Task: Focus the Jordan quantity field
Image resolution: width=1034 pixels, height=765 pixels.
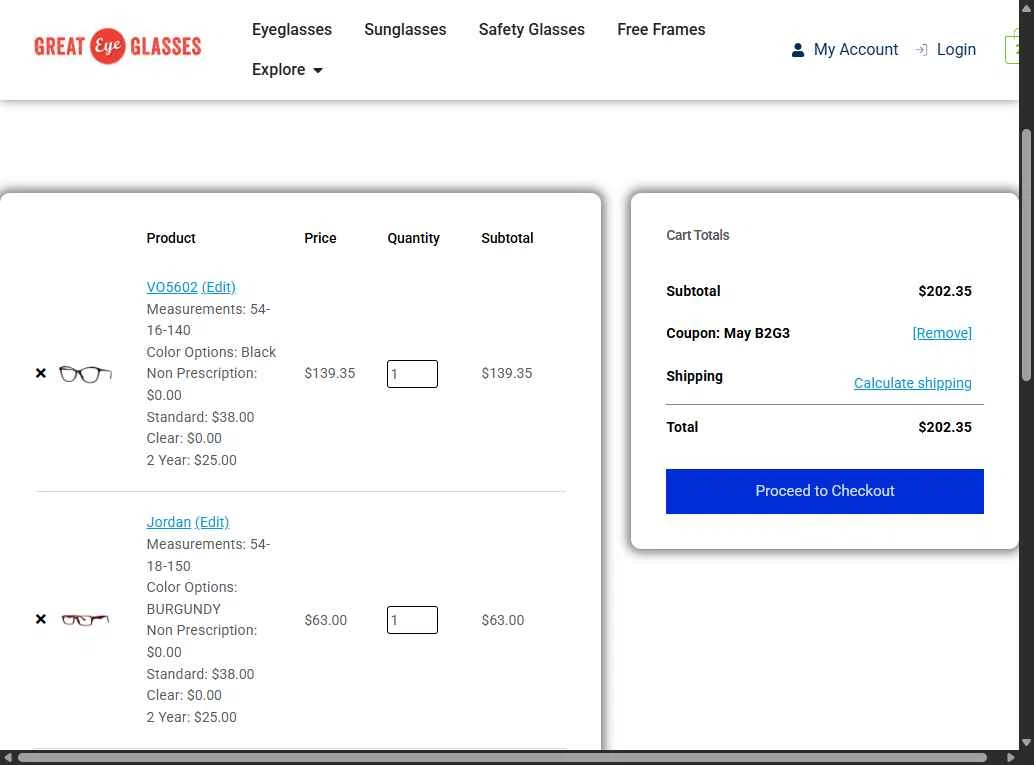Action: coord(412,620)
